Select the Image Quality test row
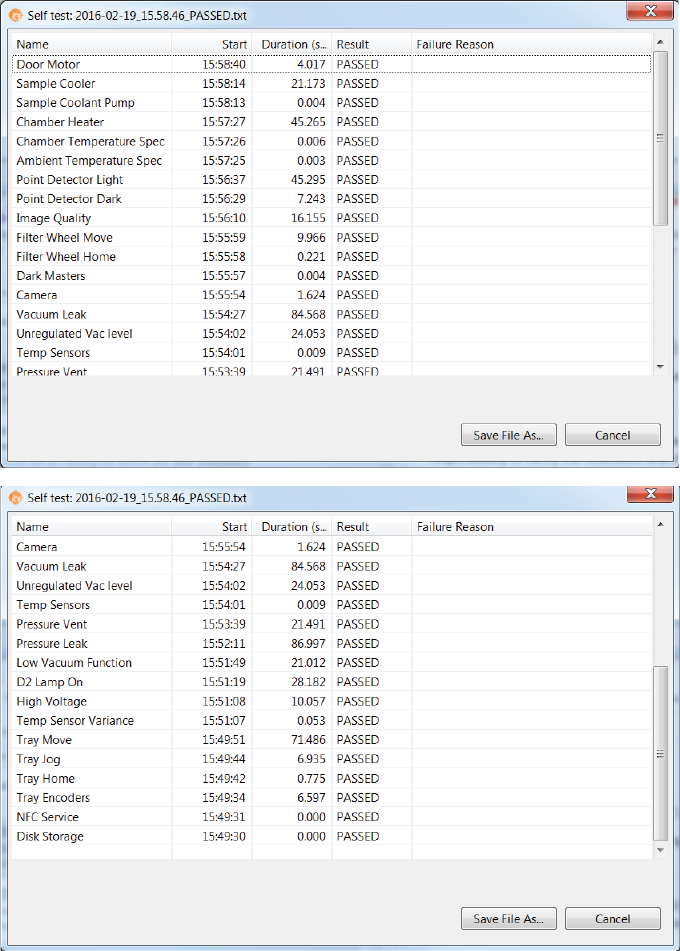Screen dimensions: 680x951 coord(331,218)
